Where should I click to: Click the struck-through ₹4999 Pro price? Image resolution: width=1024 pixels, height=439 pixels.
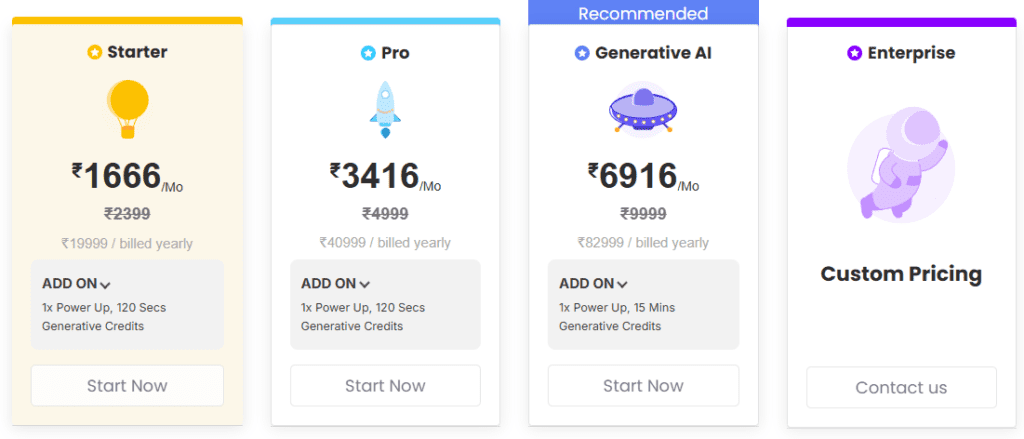point(385,213)
